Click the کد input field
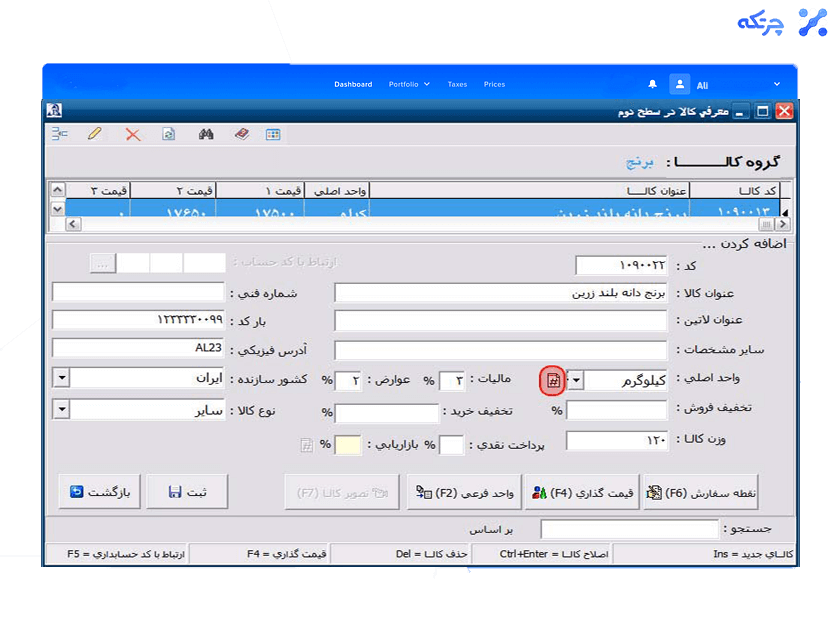This screenshot has width=840, height=630. (x=621, y=265)
